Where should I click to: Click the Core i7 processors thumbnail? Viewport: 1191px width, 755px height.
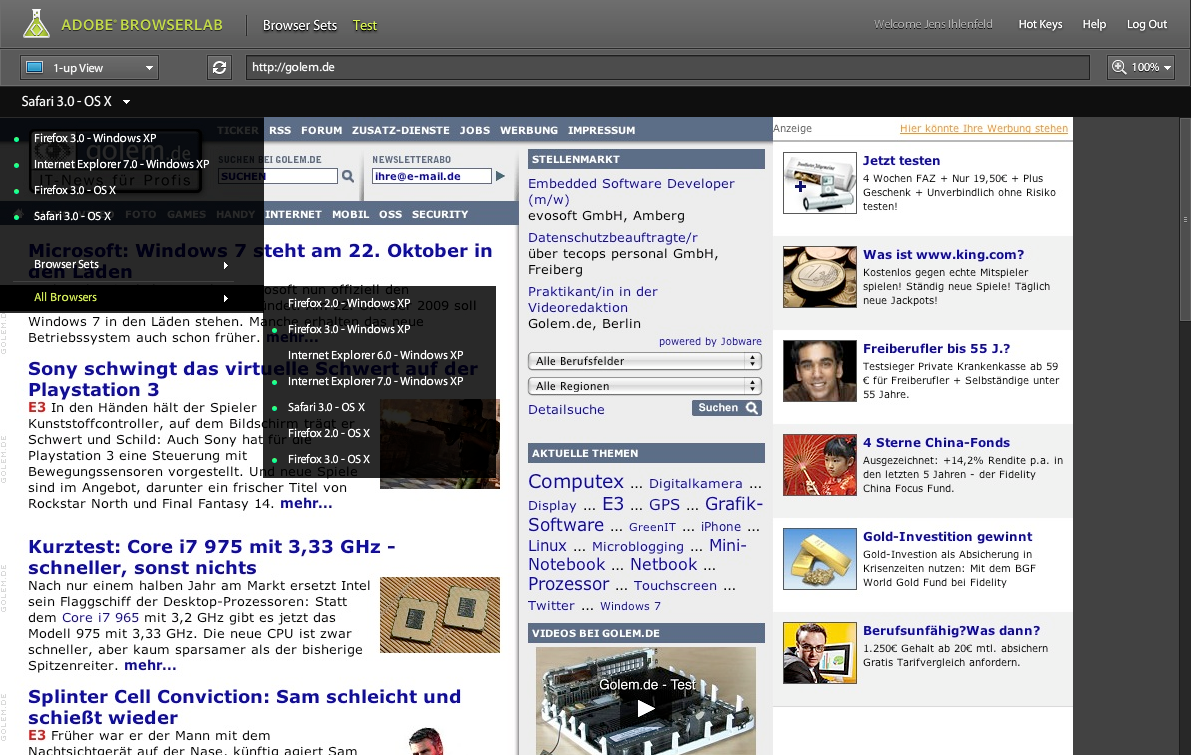440,614
